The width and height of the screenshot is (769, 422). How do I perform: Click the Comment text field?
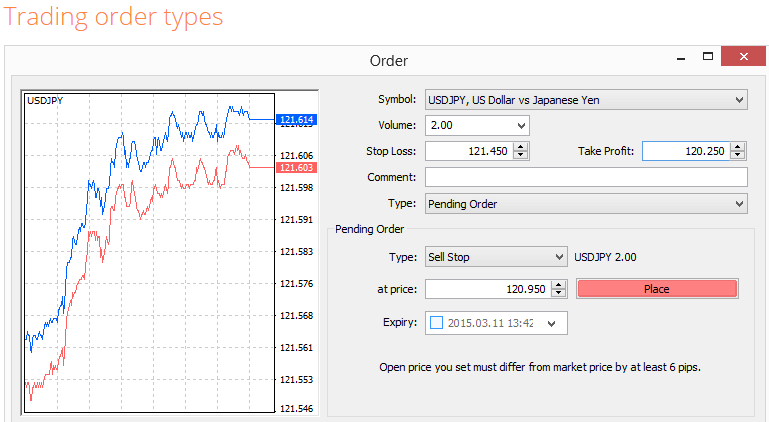pyautogui.click(x=586, y=177)
